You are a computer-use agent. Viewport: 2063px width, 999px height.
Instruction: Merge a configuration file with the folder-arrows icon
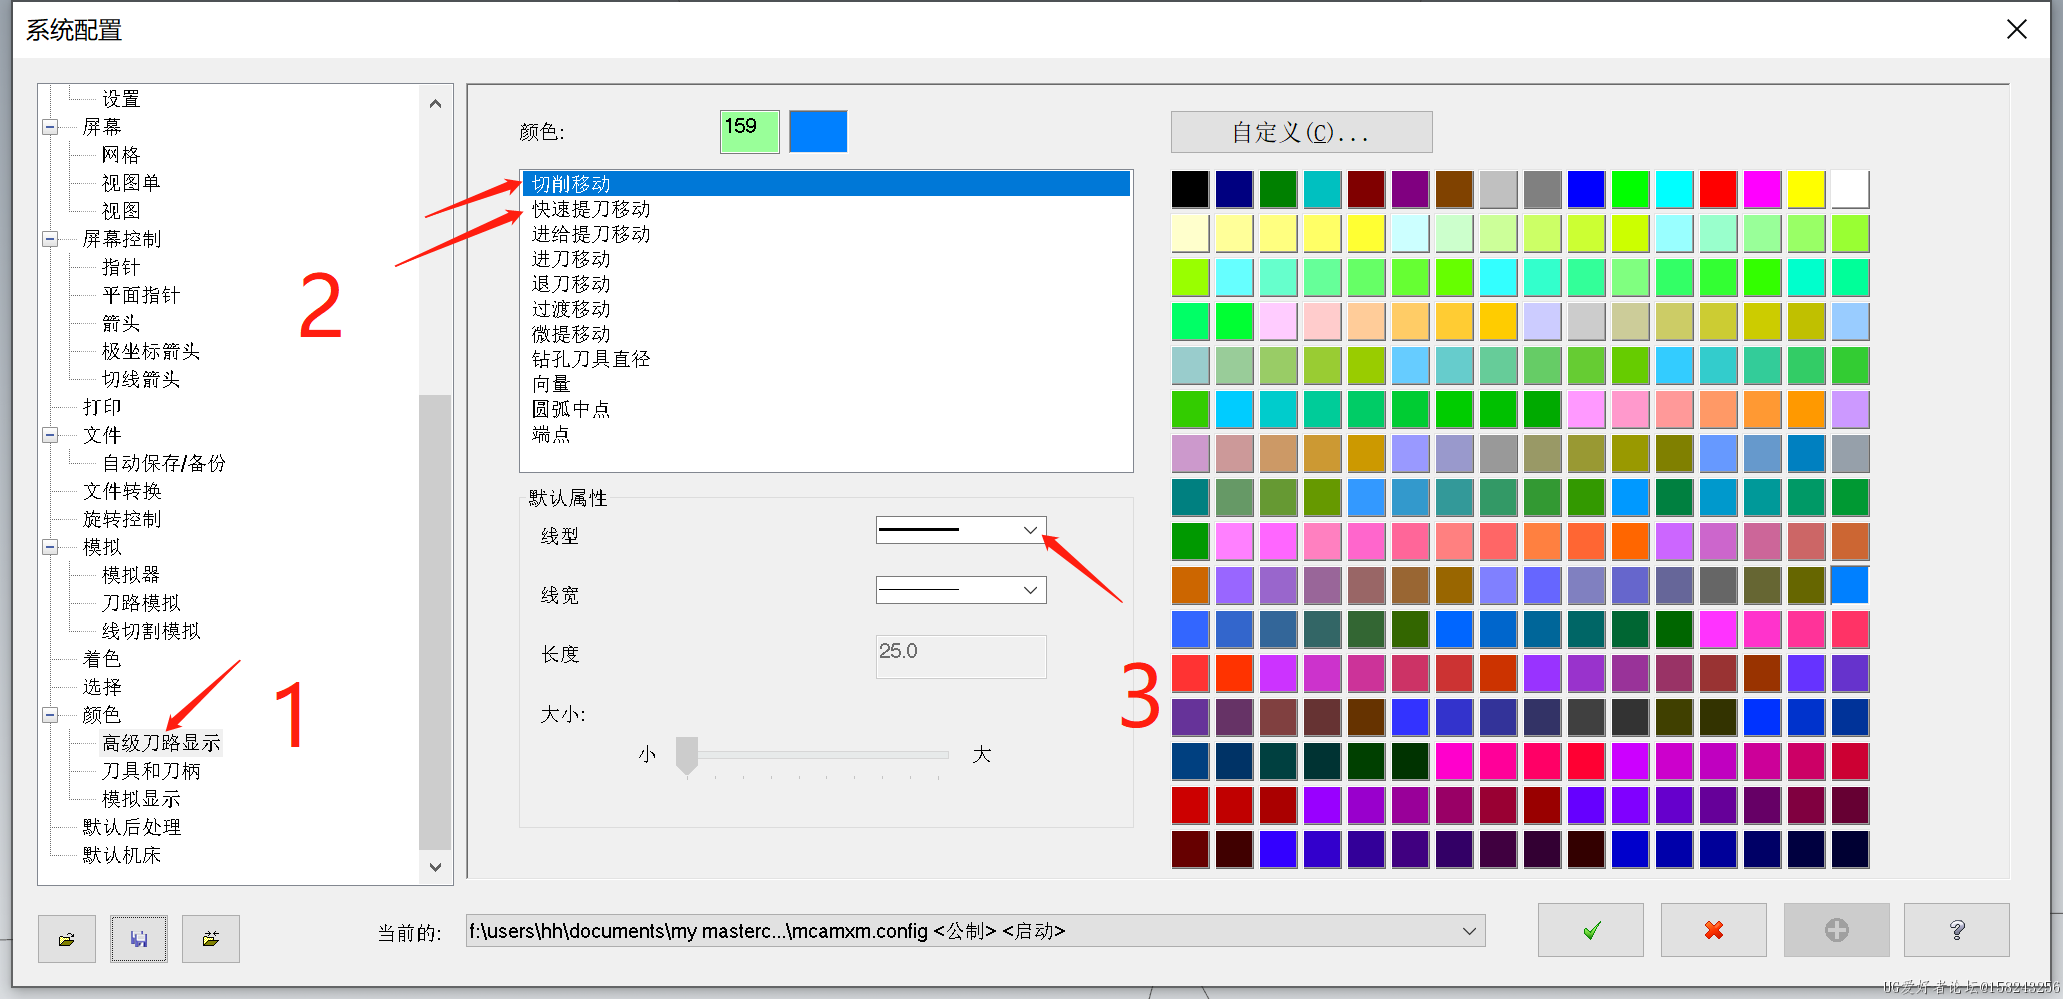coord(211,939)
